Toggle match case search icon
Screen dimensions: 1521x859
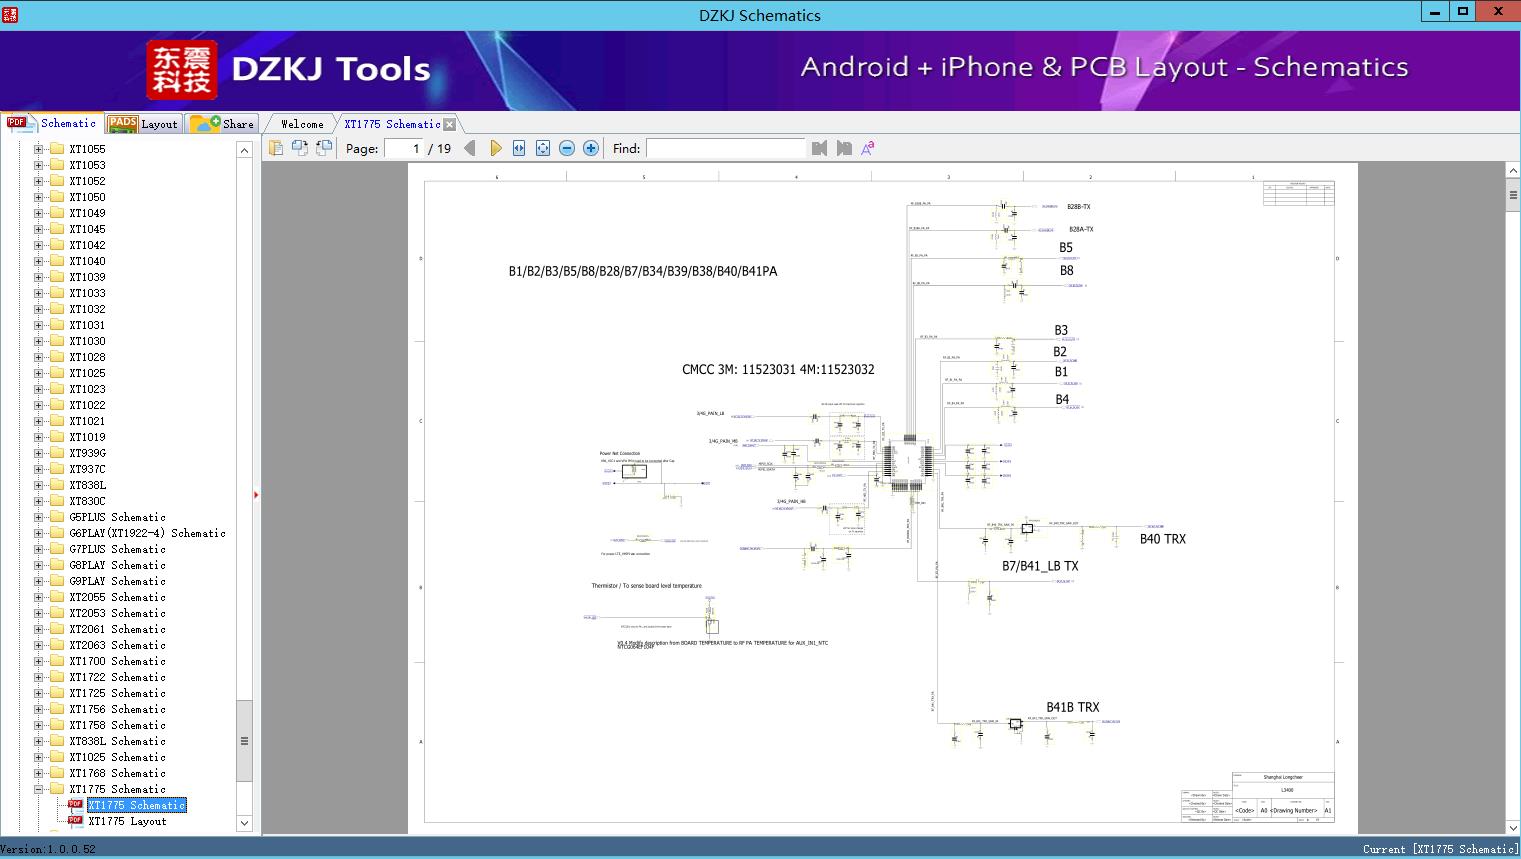[868, 148]
